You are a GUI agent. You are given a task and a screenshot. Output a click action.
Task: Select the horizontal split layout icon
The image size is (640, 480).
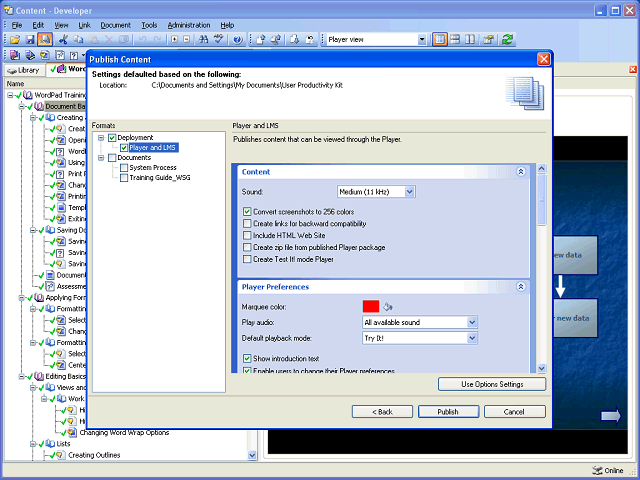click(455, 39)
